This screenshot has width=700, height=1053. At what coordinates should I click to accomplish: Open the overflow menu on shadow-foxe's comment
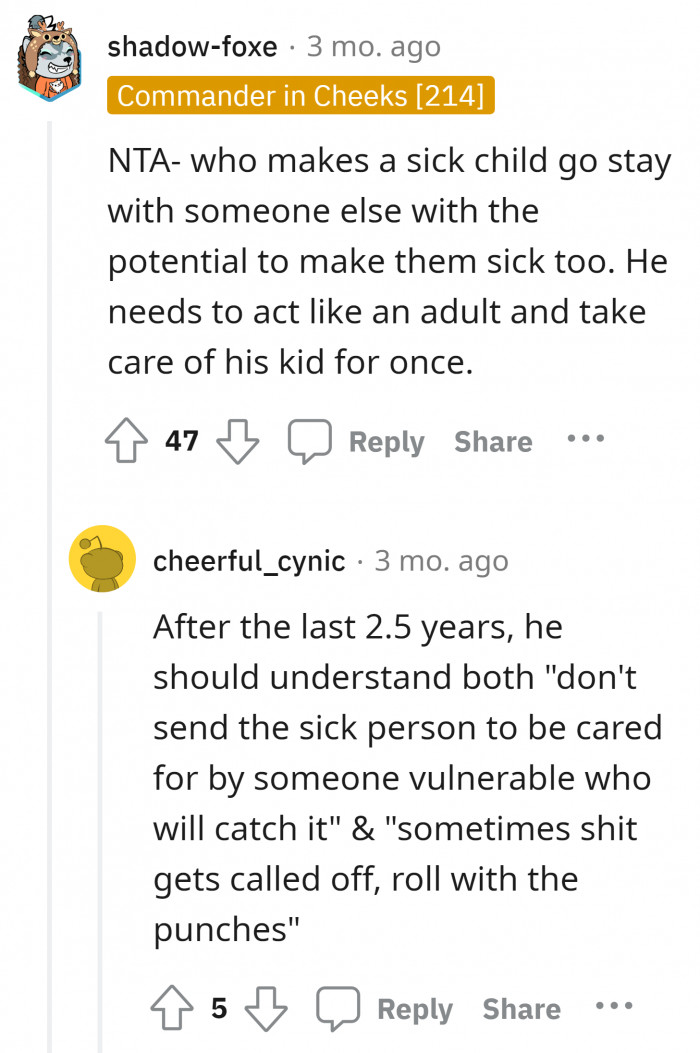tap(585, 438)
